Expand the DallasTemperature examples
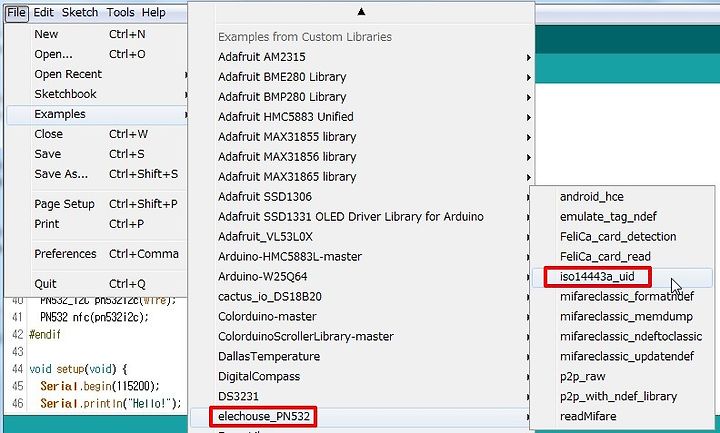 pos(360,357)
